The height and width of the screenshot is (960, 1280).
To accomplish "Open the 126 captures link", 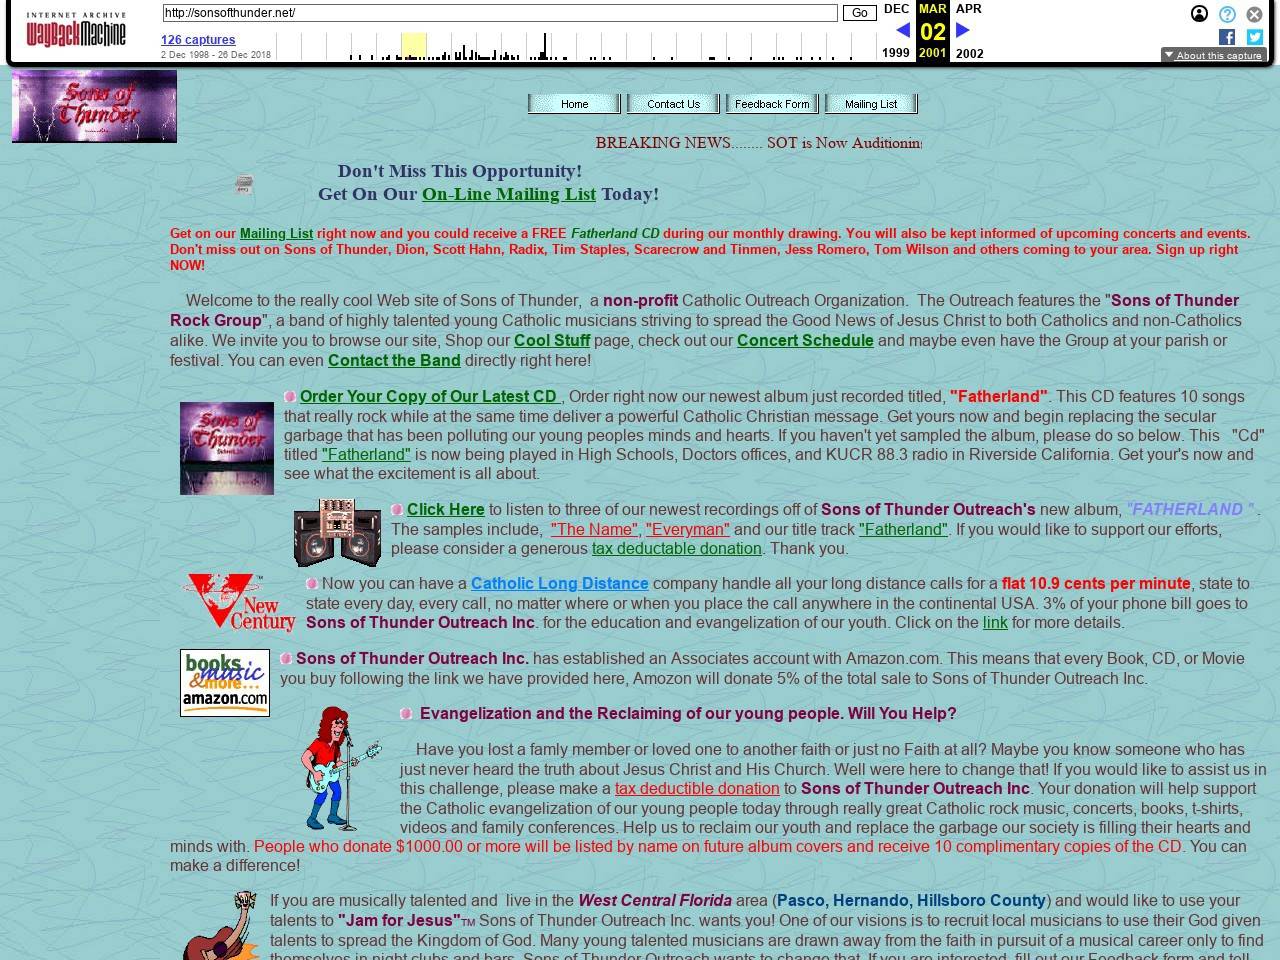I will click(x=198, y=40).
